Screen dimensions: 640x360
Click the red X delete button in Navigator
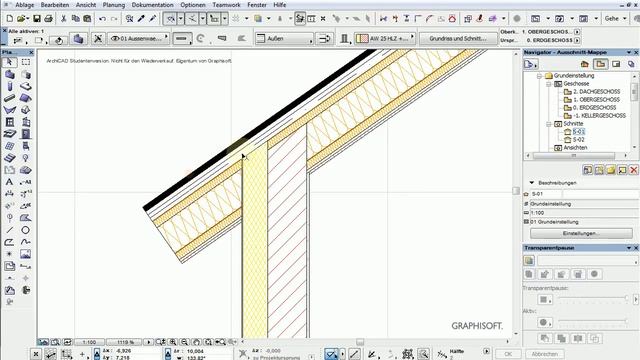pyautogui.click(x=633, y=170)
